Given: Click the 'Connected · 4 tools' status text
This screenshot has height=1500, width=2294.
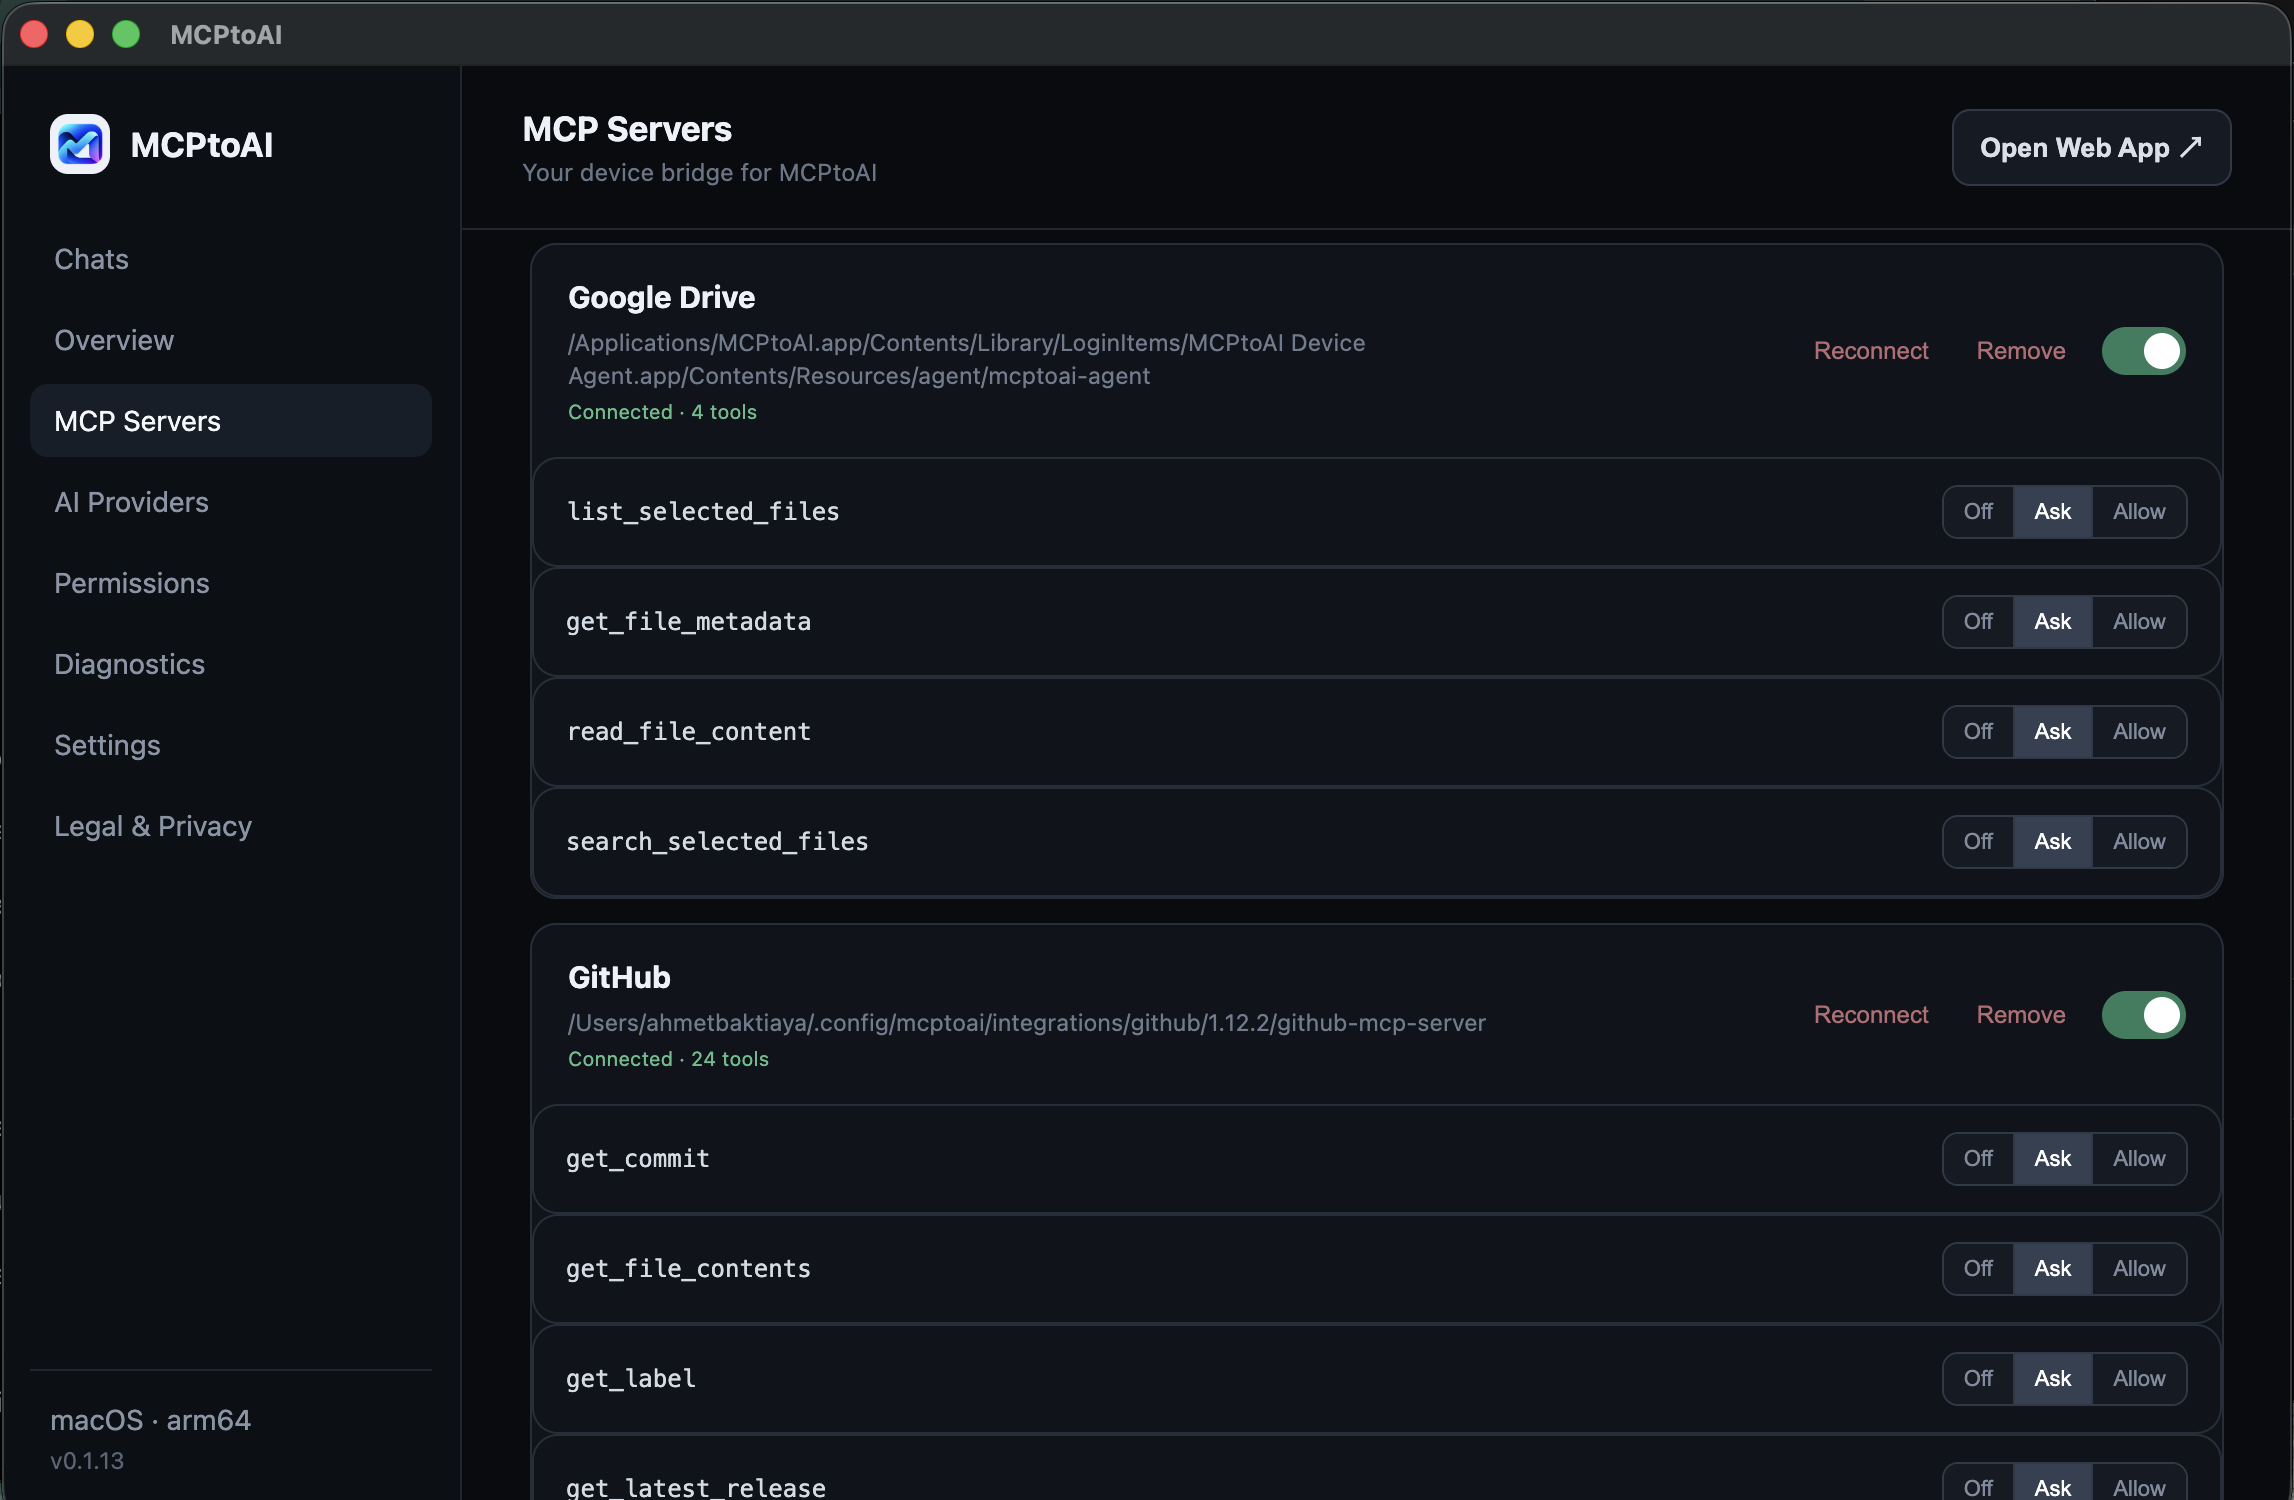Looking at the screenshot, I should pyautogui.click(x=662, y=412).
